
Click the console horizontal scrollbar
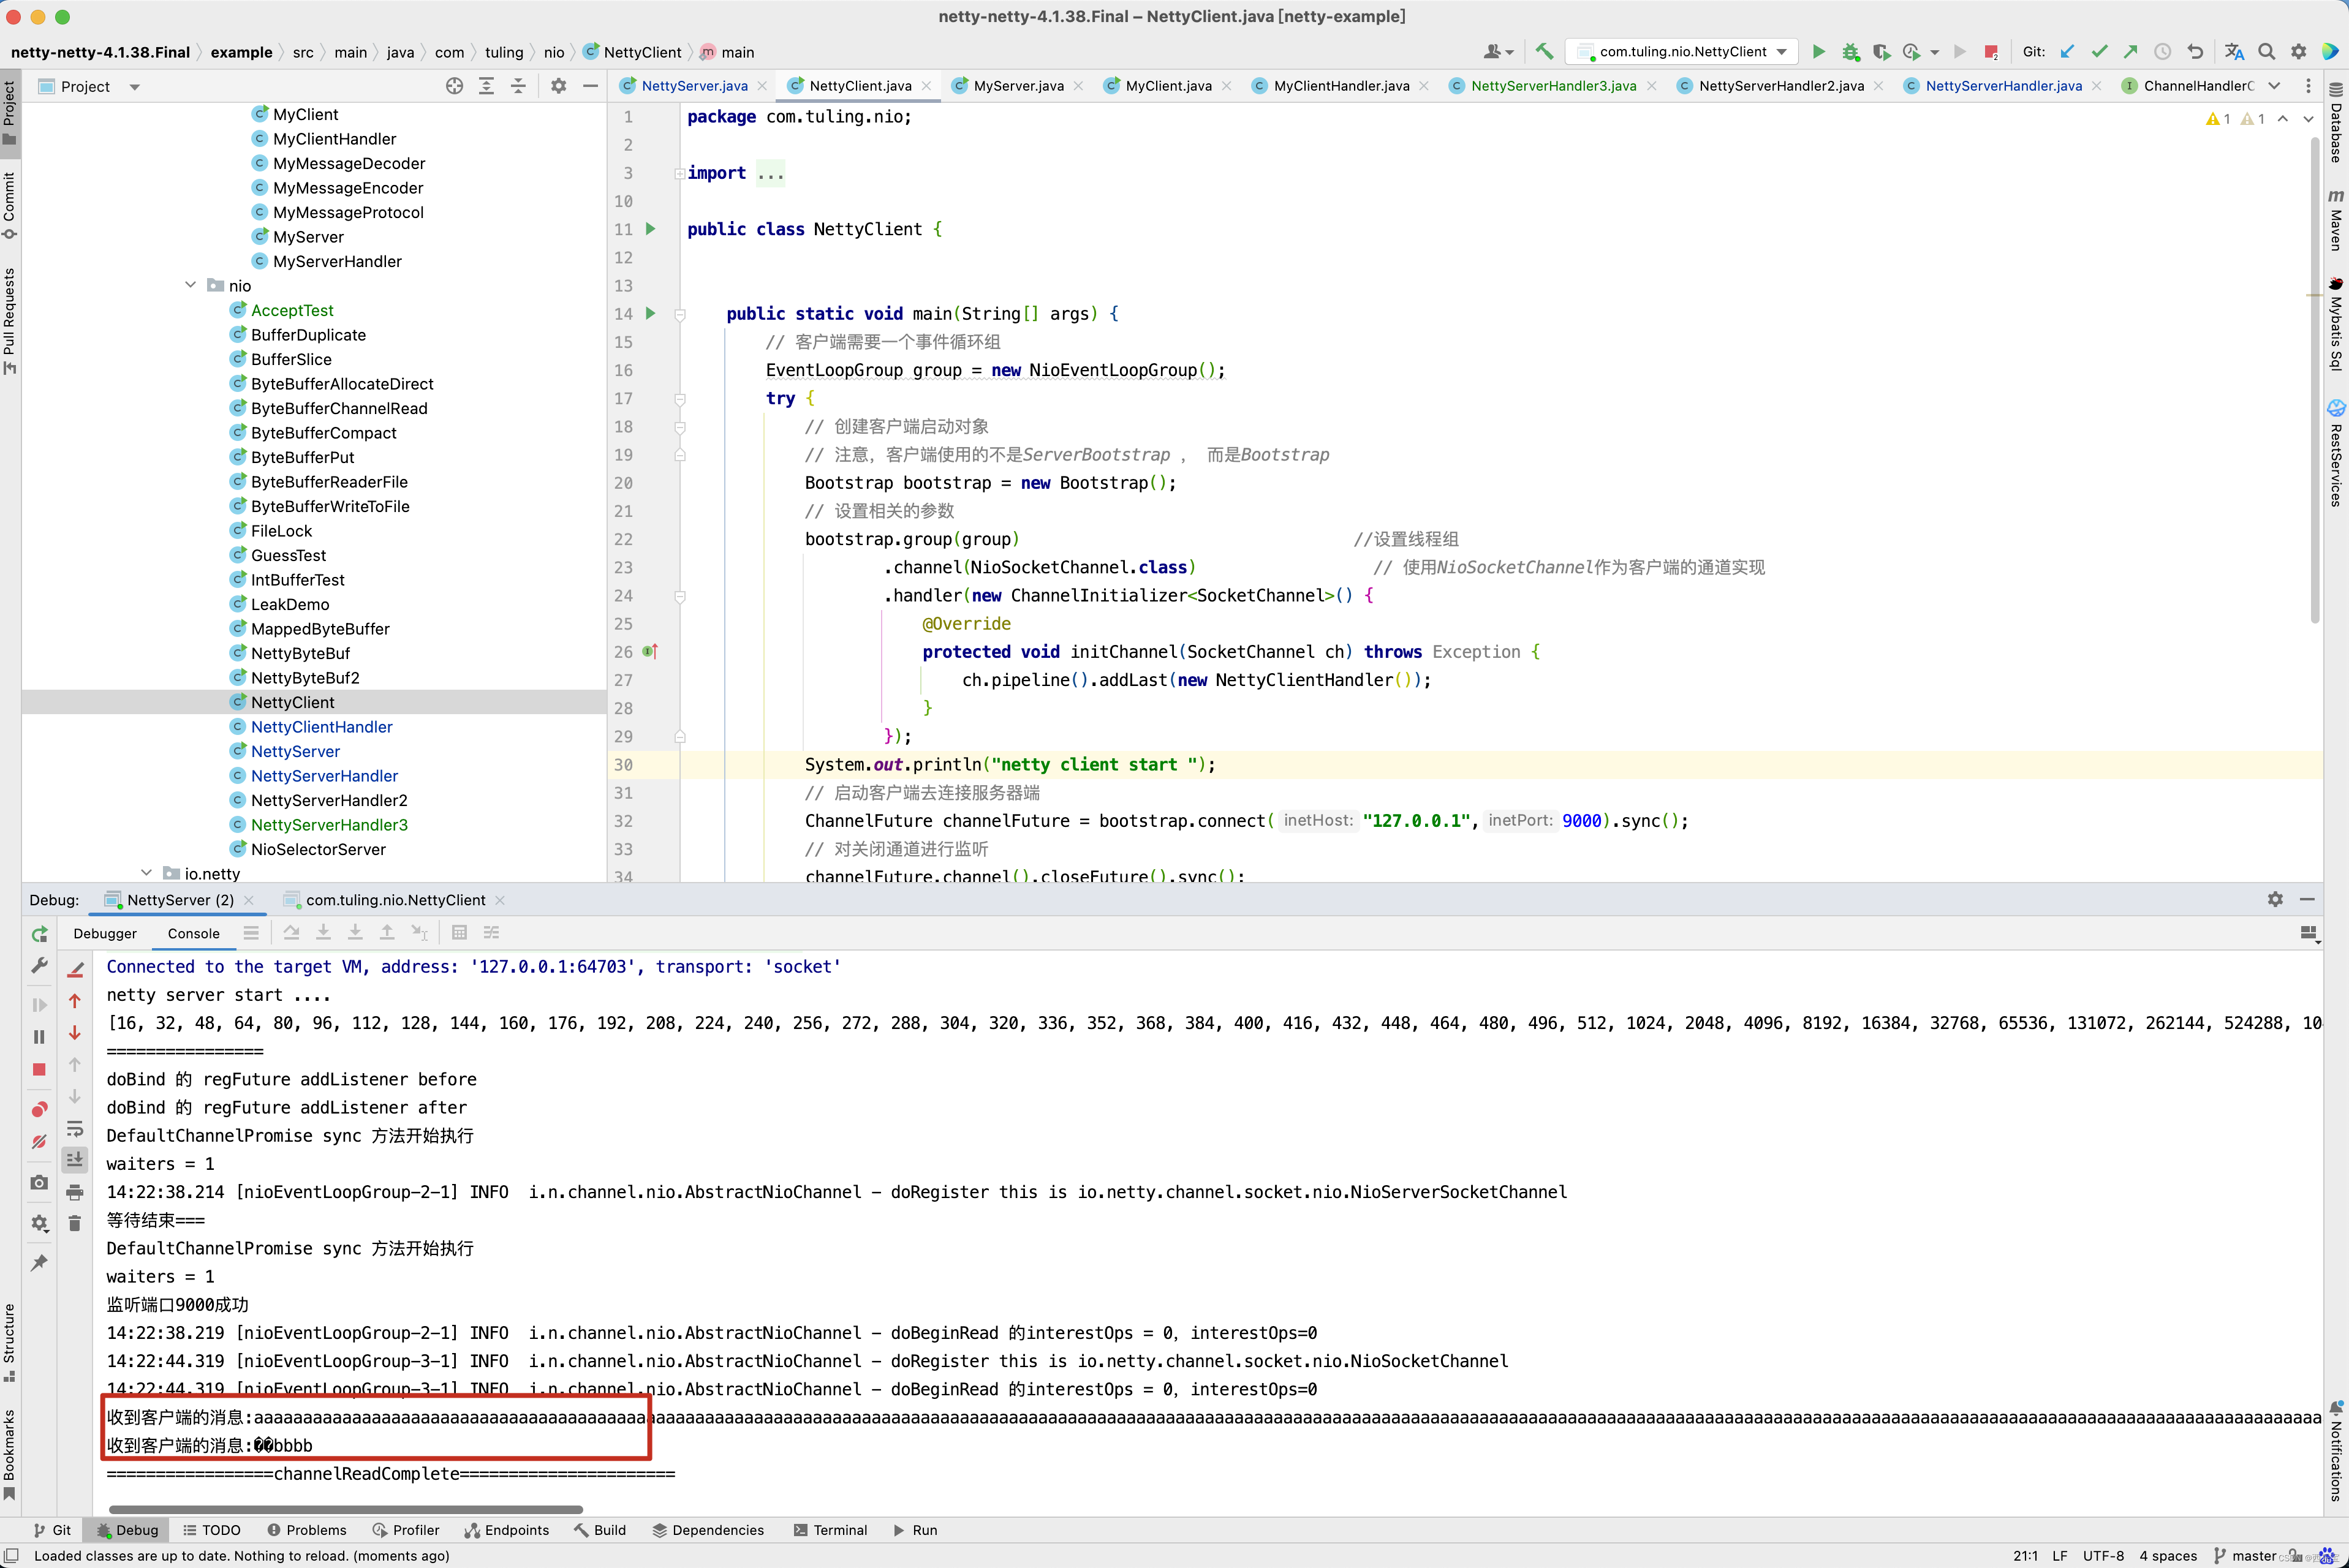[x=345, y=1509]
